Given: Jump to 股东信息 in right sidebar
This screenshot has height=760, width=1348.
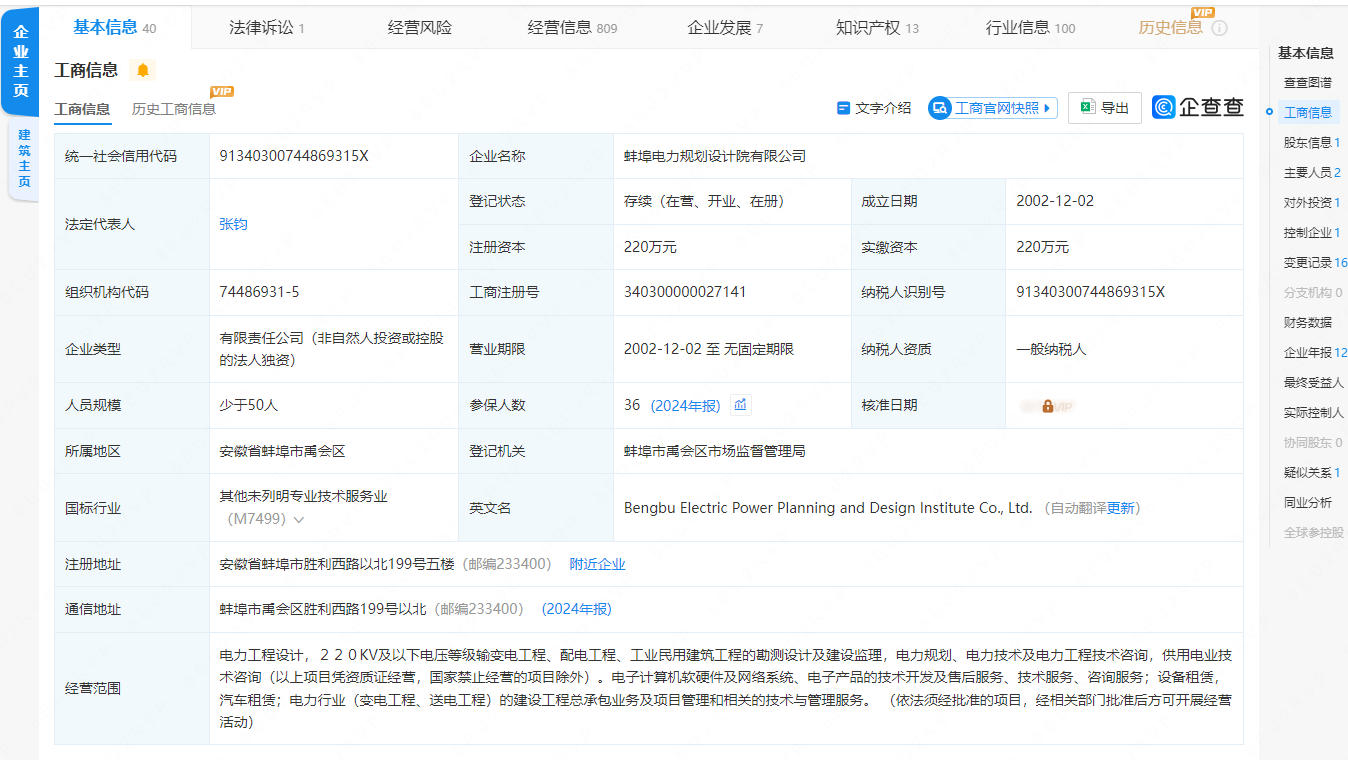Looking at the screenshot, I should 1308,143.
